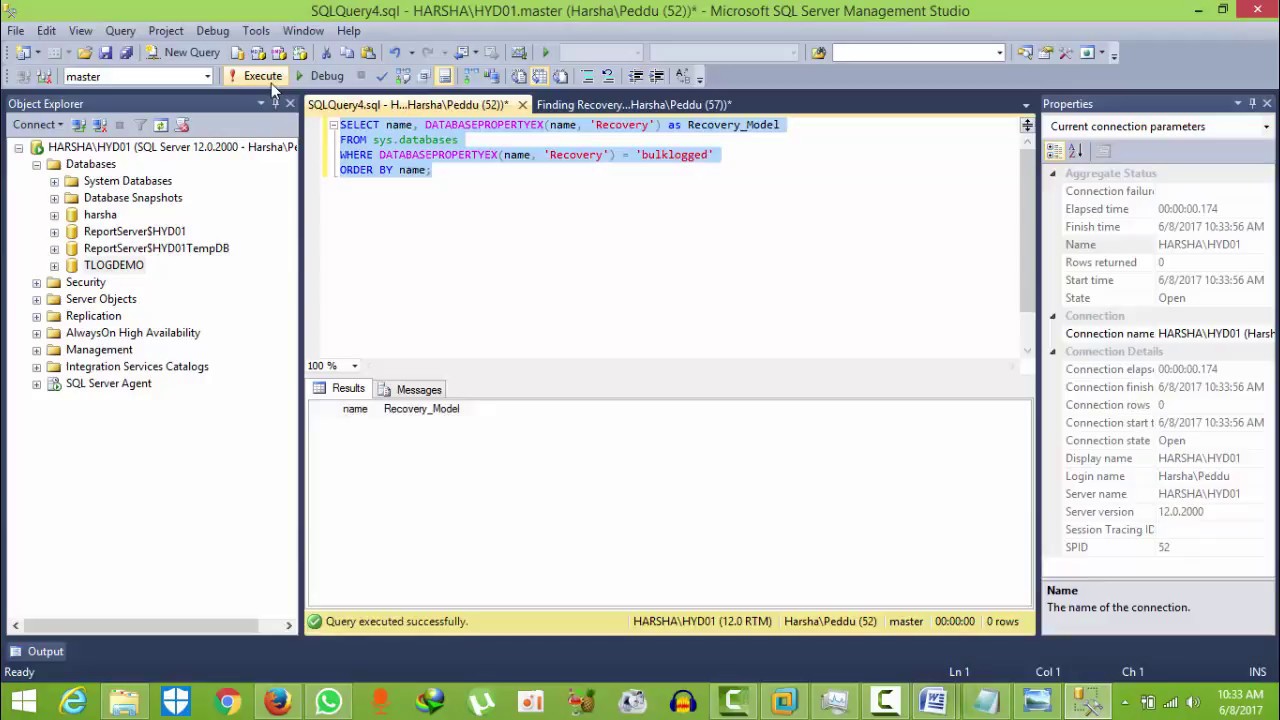This screenshot has height=720, width=1280.
Task: Open Internet Explorer from the taskbar
Action: coord(74,702)
